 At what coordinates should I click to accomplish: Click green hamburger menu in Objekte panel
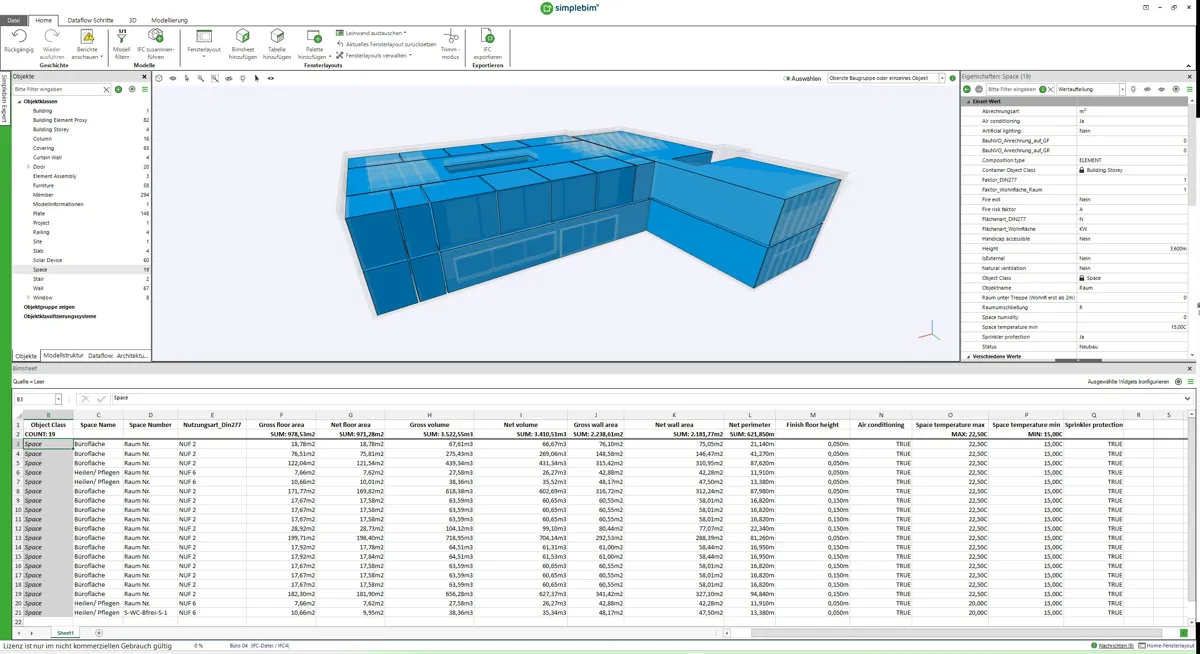[144, 90]
